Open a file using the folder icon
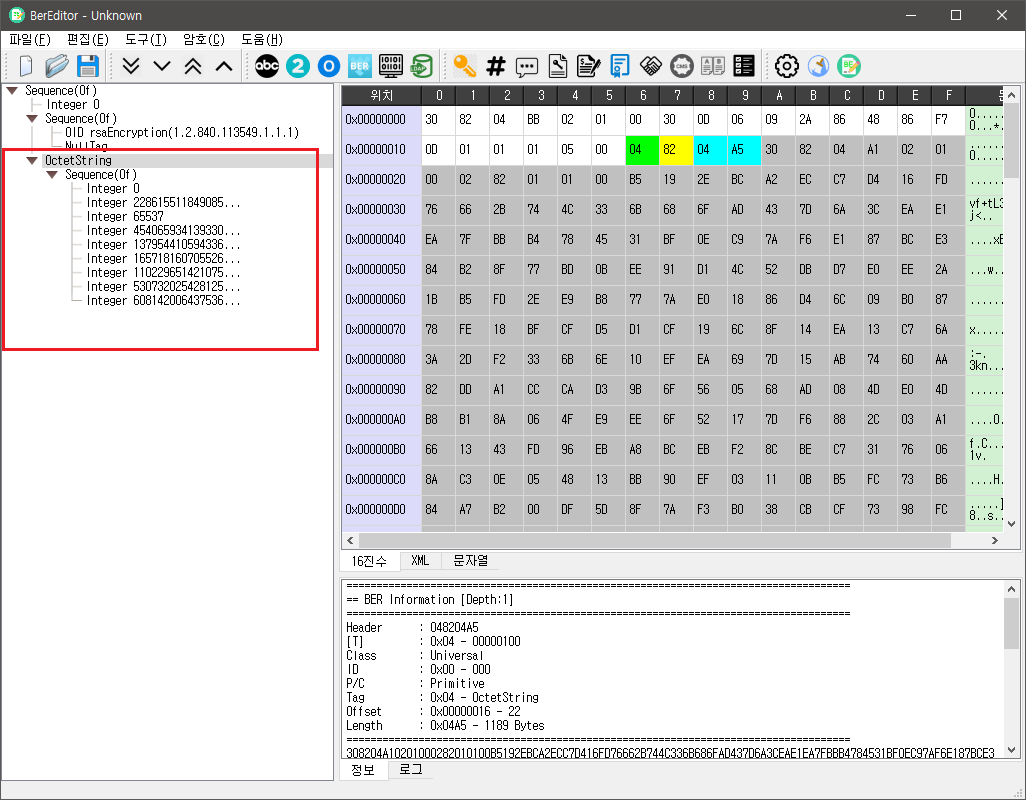 tap(57, 66)
